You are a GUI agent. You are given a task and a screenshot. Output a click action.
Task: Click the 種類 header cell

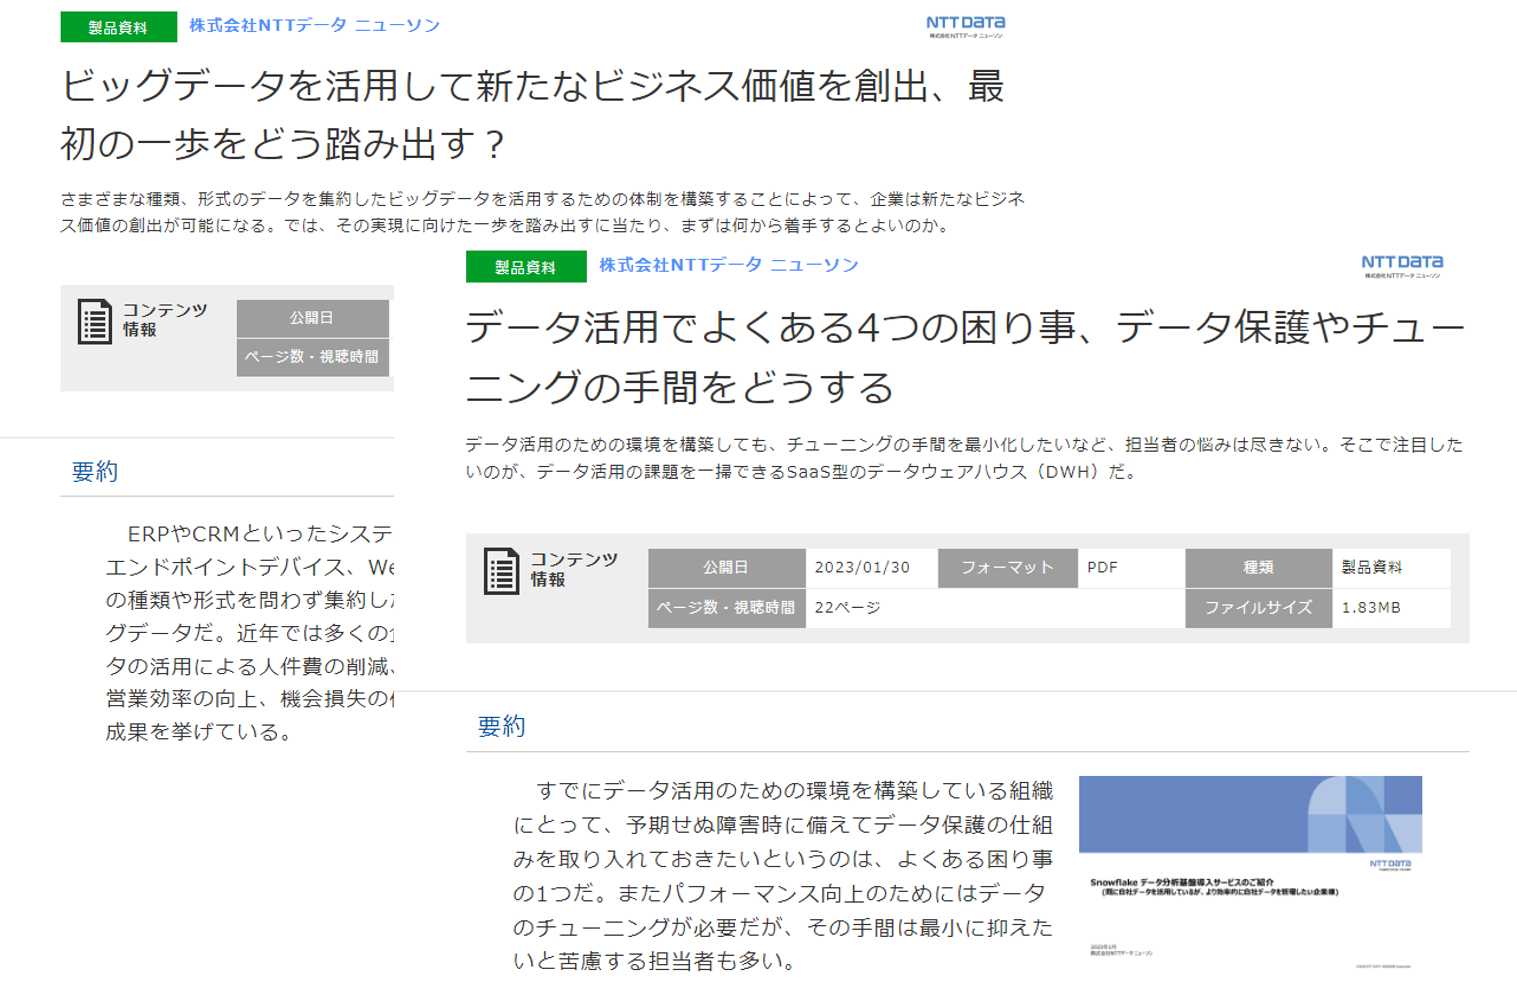click(1258, 567)
